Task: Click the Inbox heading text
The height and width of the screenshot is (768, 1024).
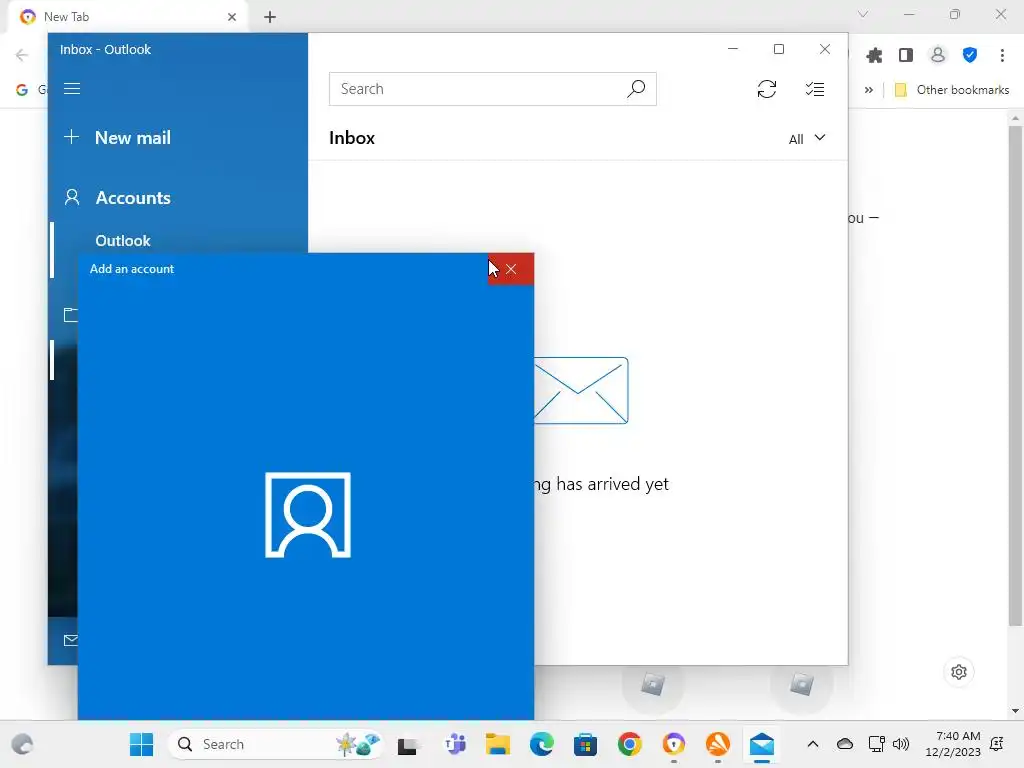Action: coord(352,138)
